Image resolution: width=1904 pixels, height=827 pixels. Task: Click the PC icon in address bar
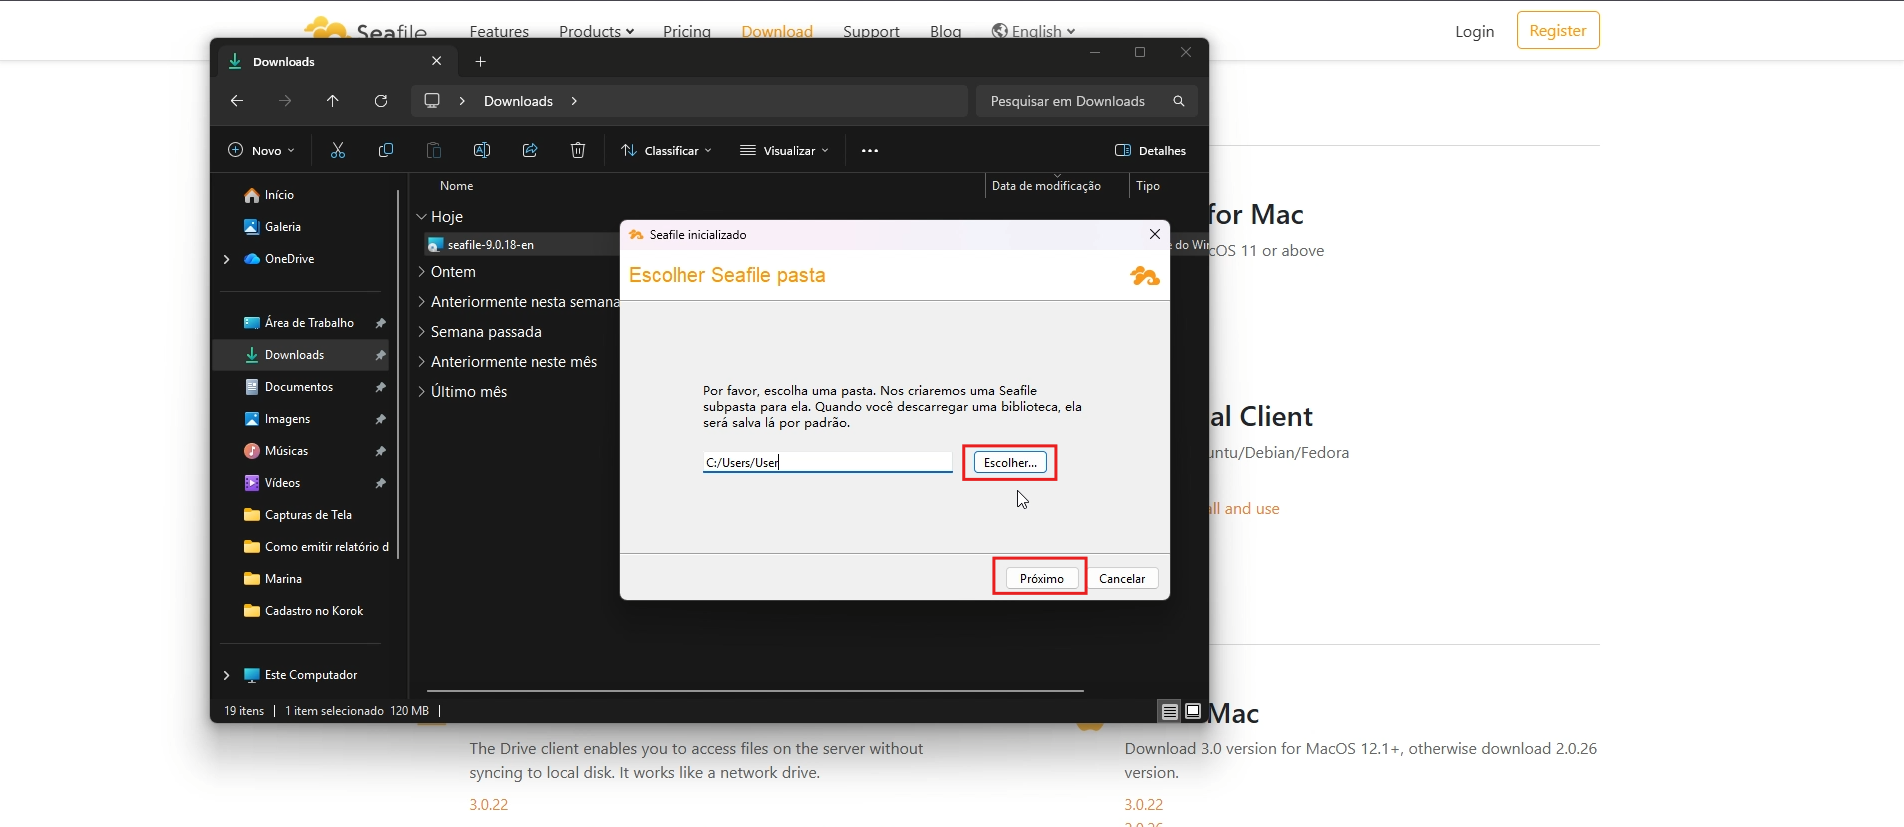tap(432, 101)
